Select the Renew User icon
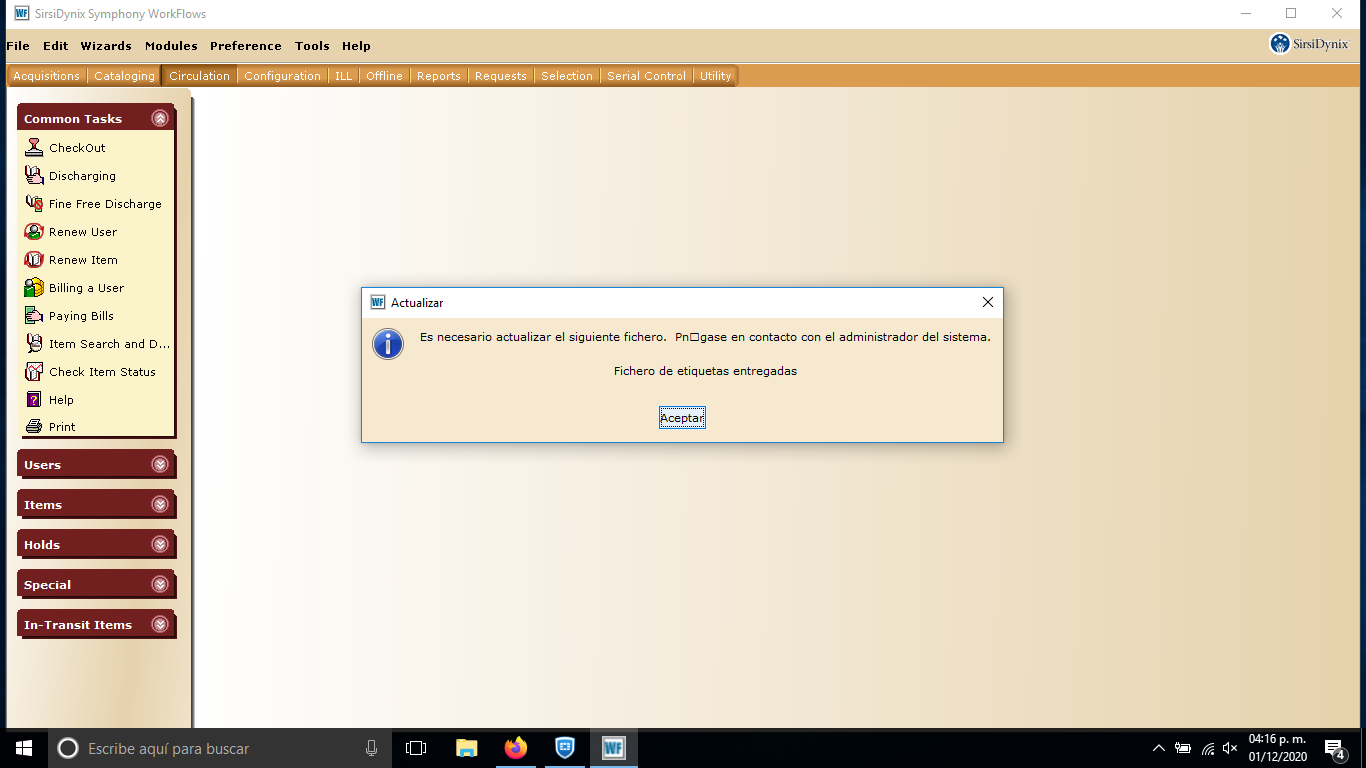 [x=34, y=231]
